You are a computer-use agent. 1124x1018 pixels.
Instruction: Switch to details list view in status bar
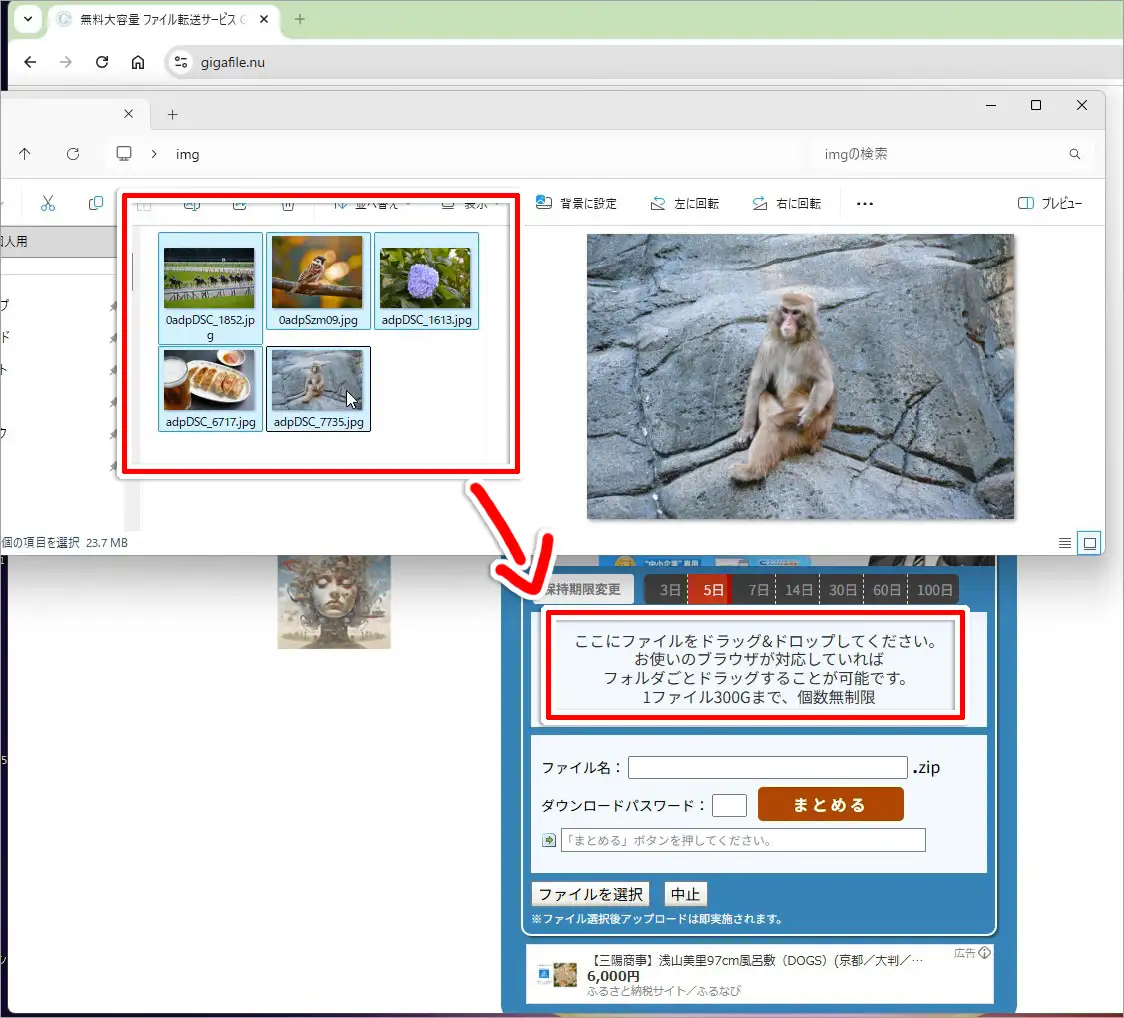pyautogui.click(x=1065, y=543)
